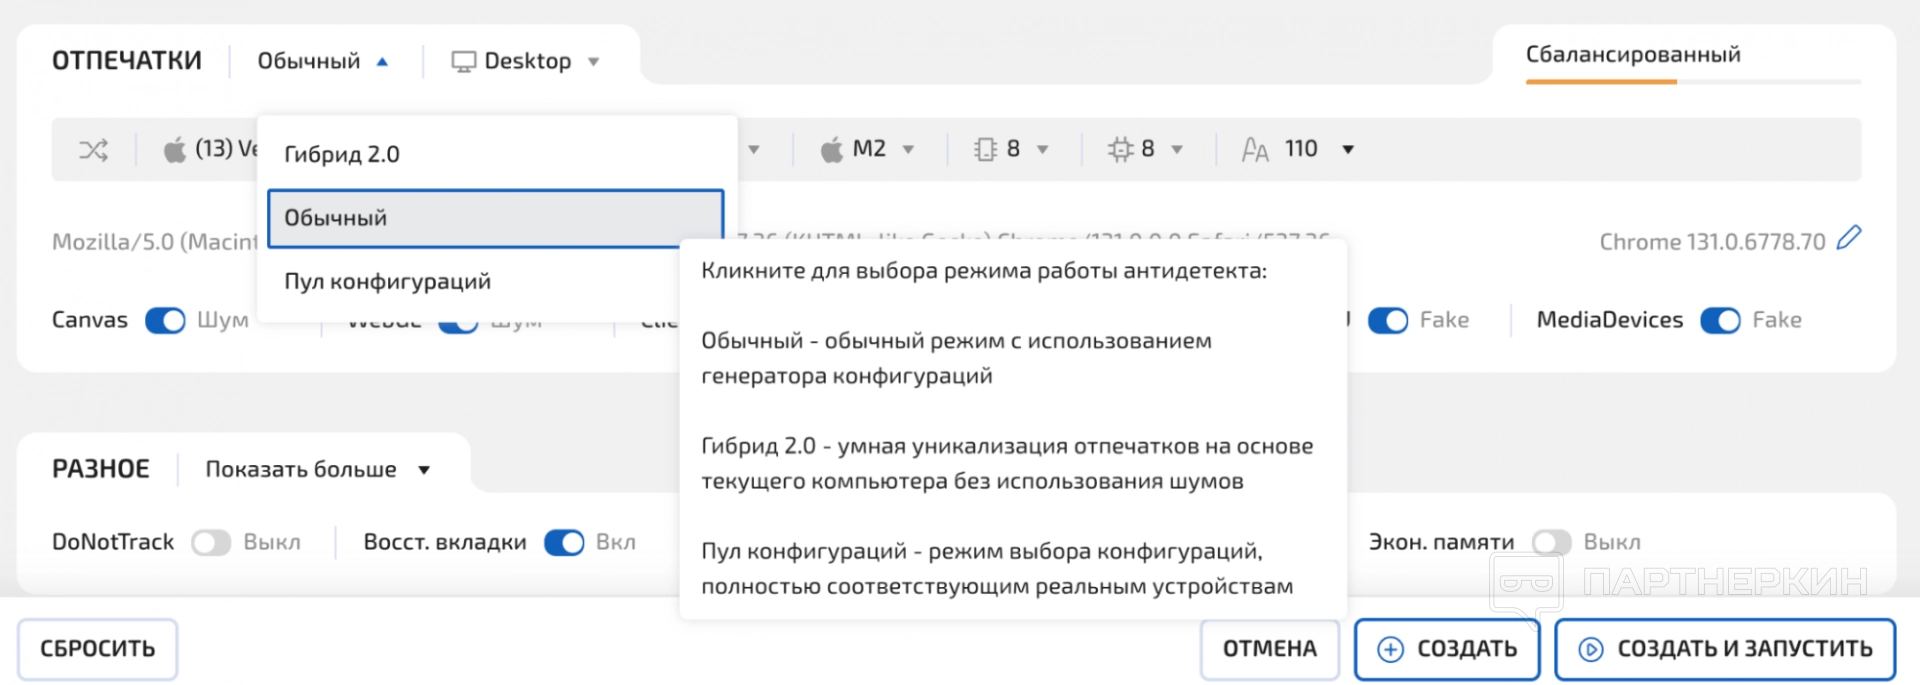Click the plus icon in СОЗДАТЬ
Viewport: 1920px width, 685px height.
pos(1390,649)
